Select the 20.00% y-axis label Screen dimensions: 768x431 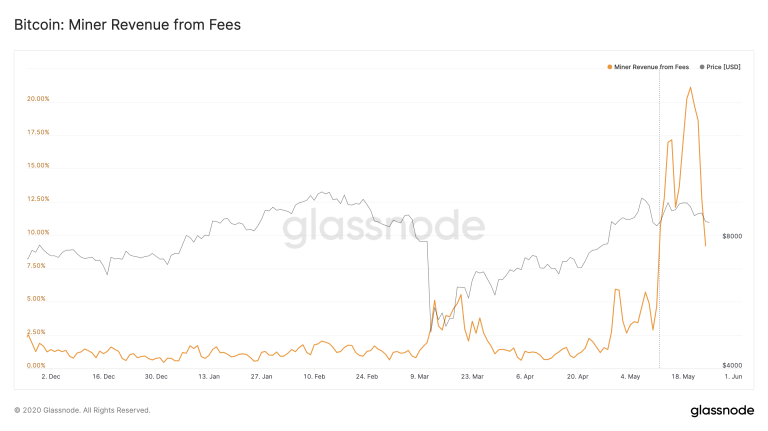[38, 99]
